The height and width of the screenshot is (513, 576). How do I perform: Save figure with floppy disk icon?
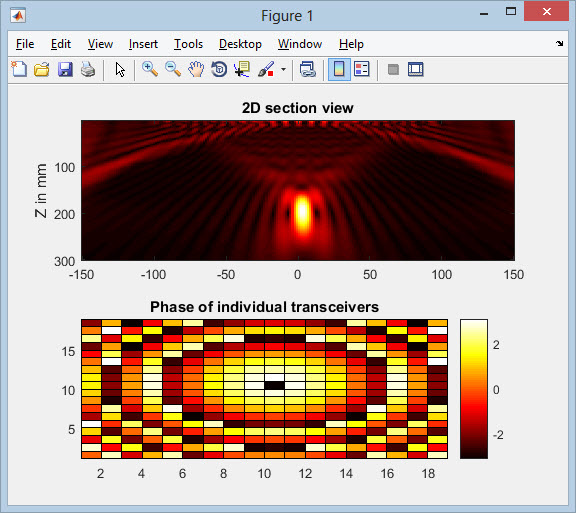(x=65, y=69)
